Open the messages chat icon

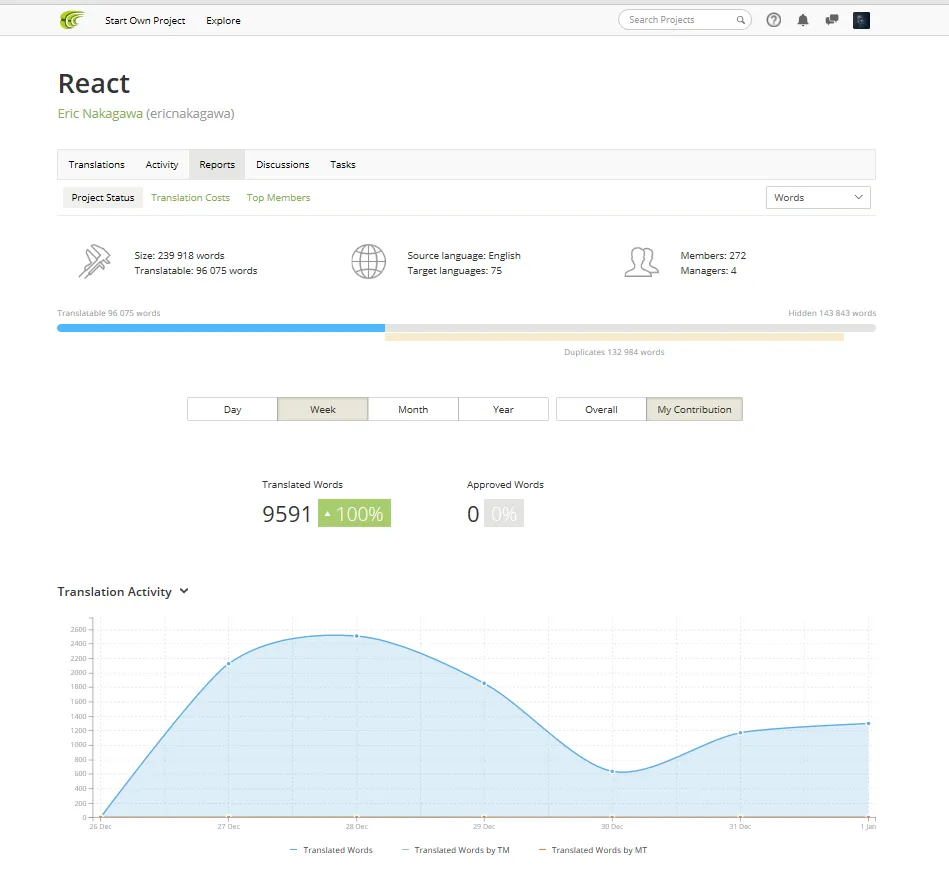[x=832, y=20]
